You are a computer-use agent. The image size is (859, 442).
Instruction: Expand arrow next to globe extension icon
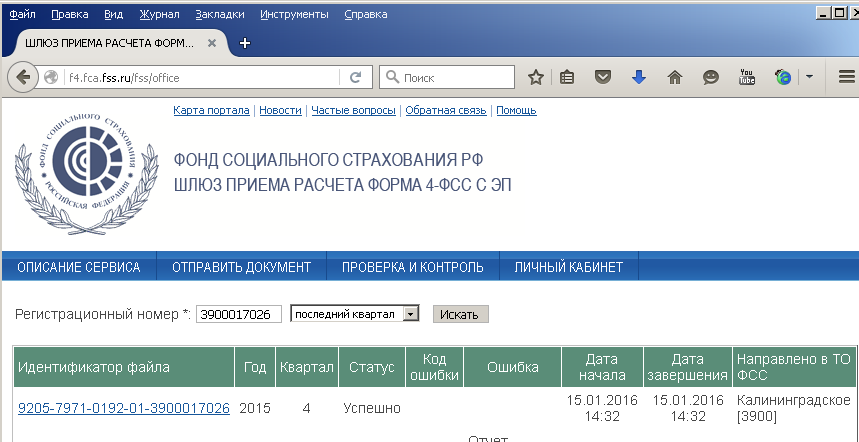[x=809, y=77]
